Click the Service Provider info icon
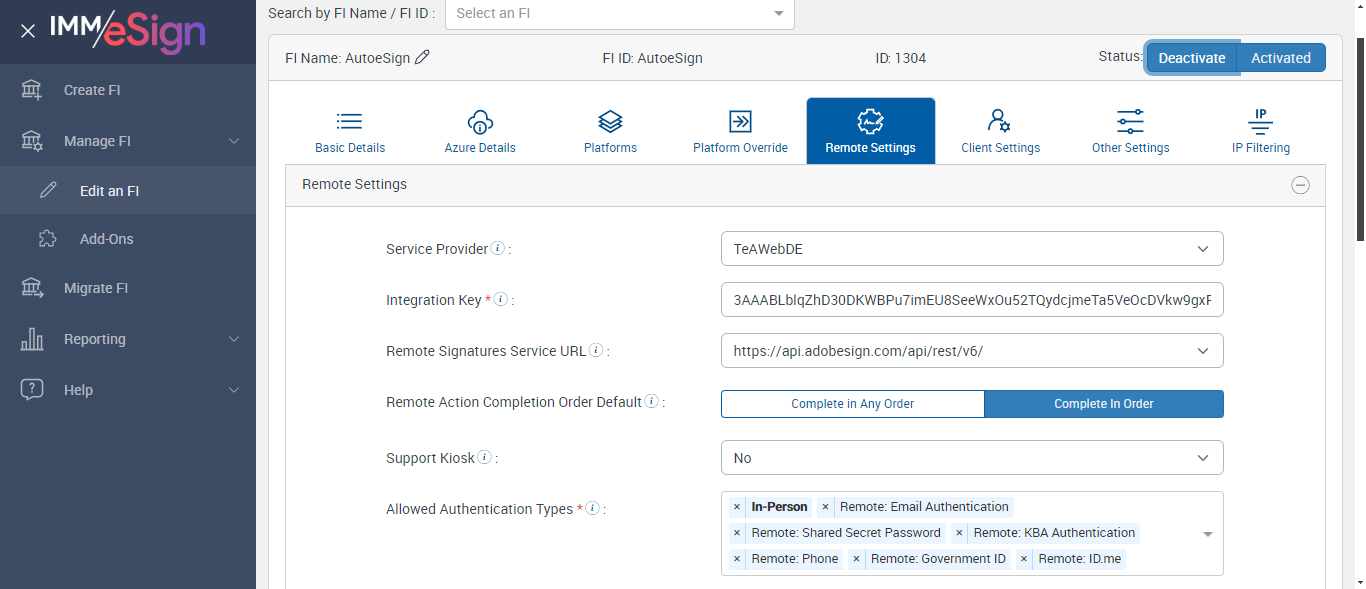This screenshot has width=1366, height=589. coord(498,249)
